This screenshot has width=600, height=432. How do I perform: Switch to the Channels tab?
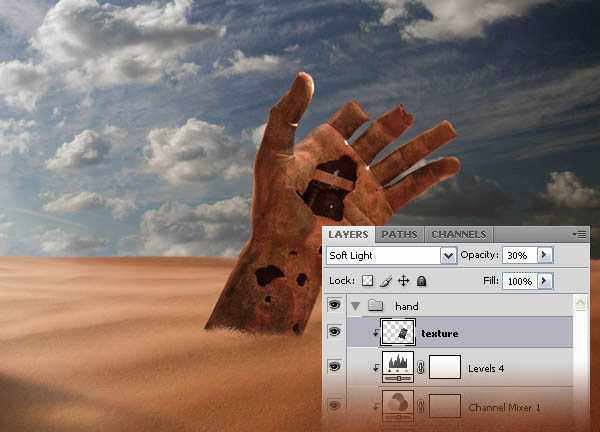[459, 234]
